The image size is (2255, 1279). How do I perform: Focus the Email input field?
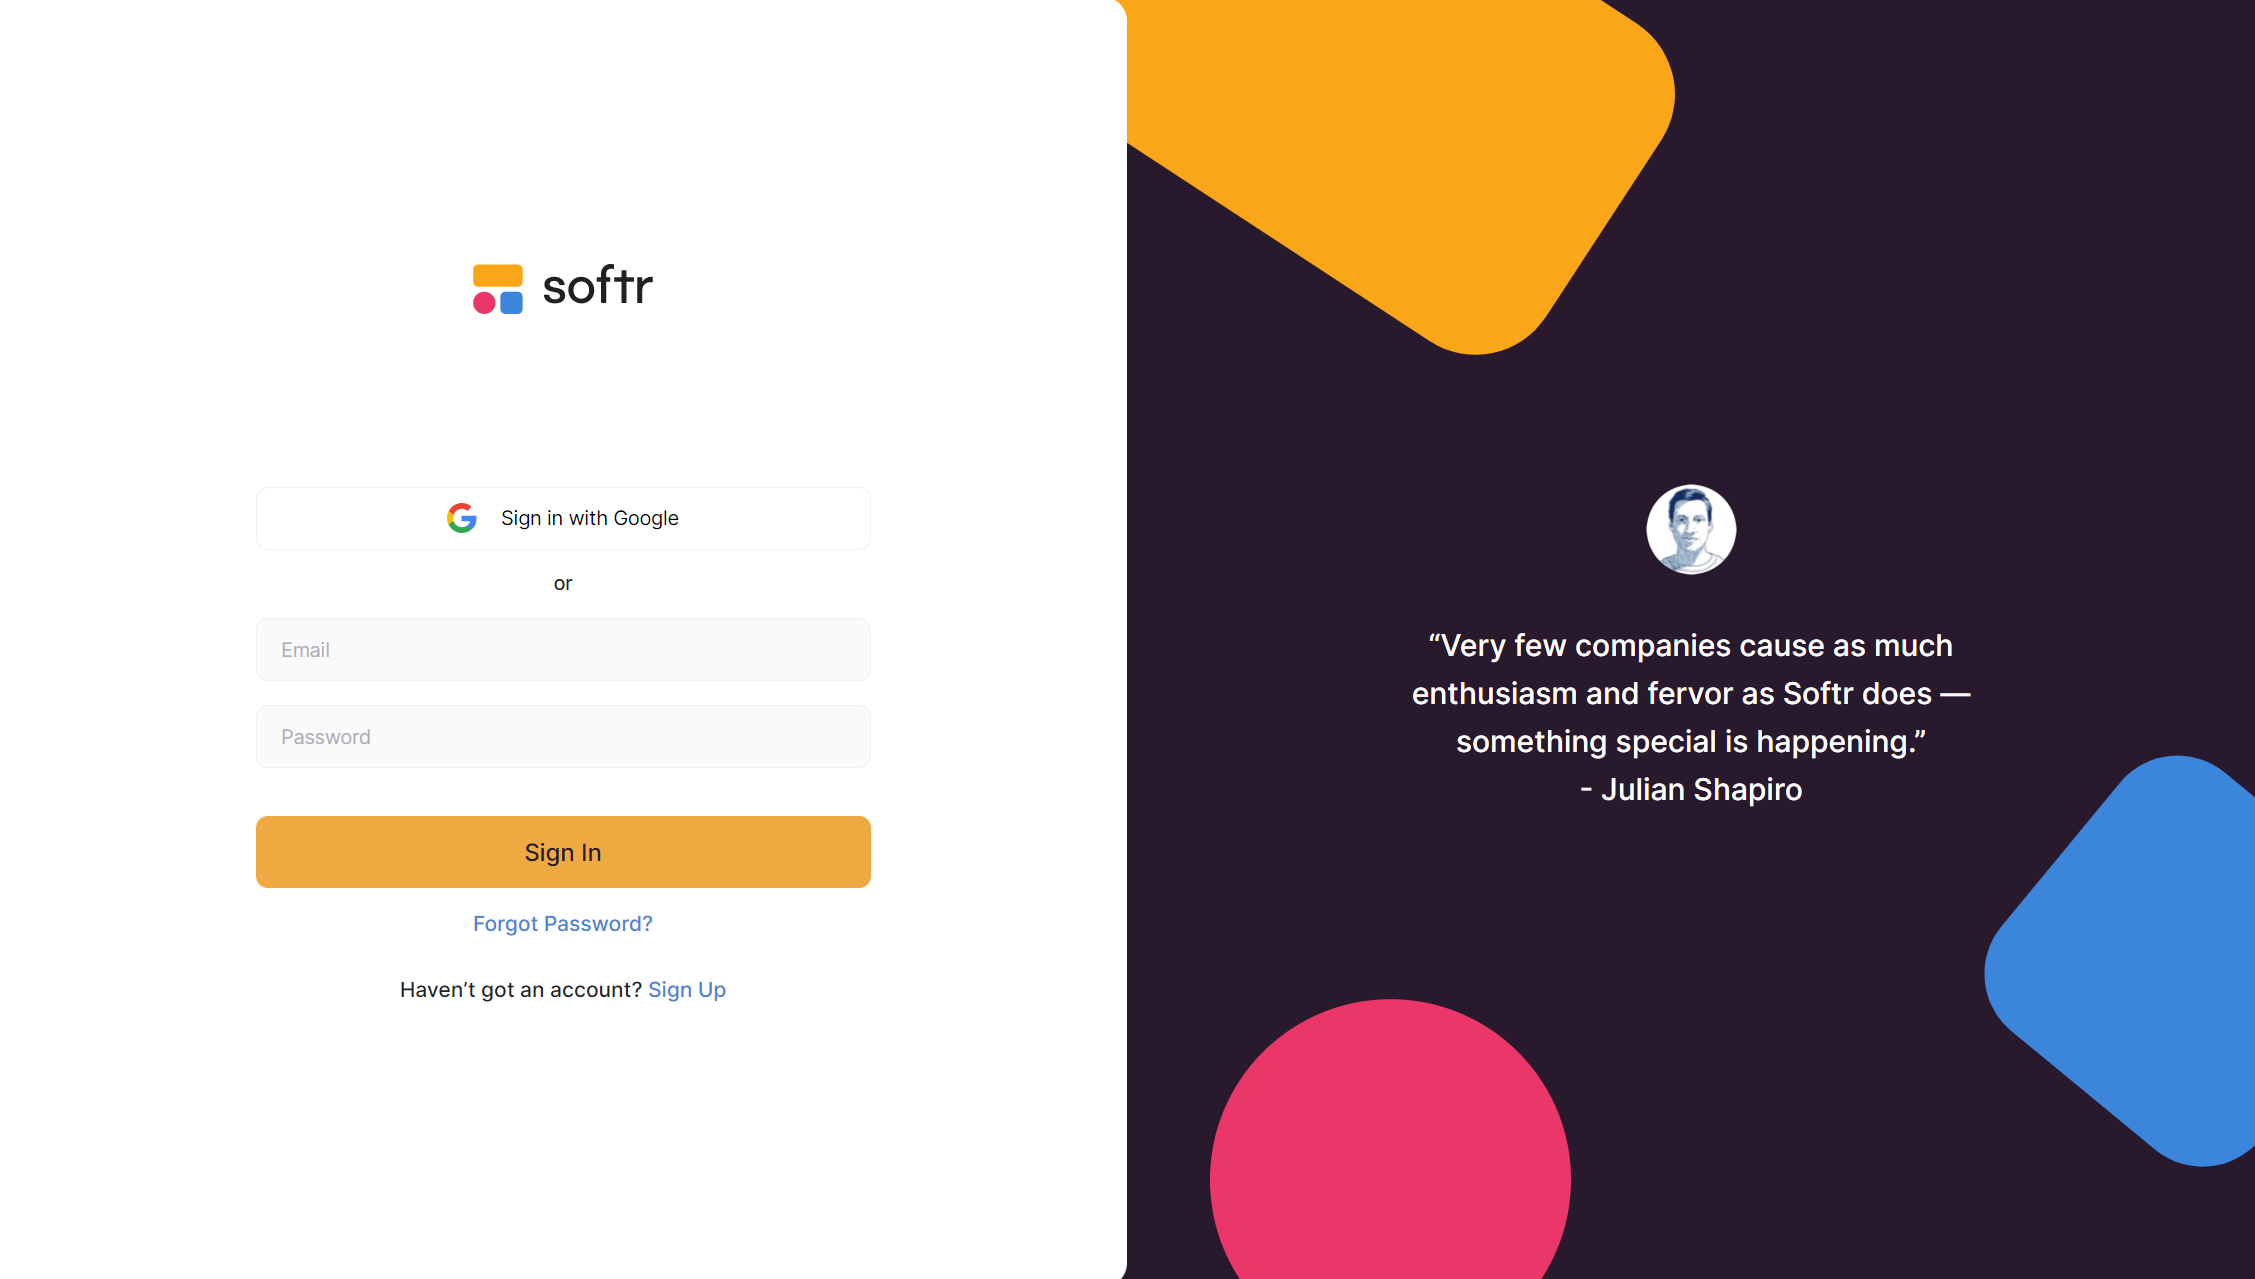tap(563, 650)
